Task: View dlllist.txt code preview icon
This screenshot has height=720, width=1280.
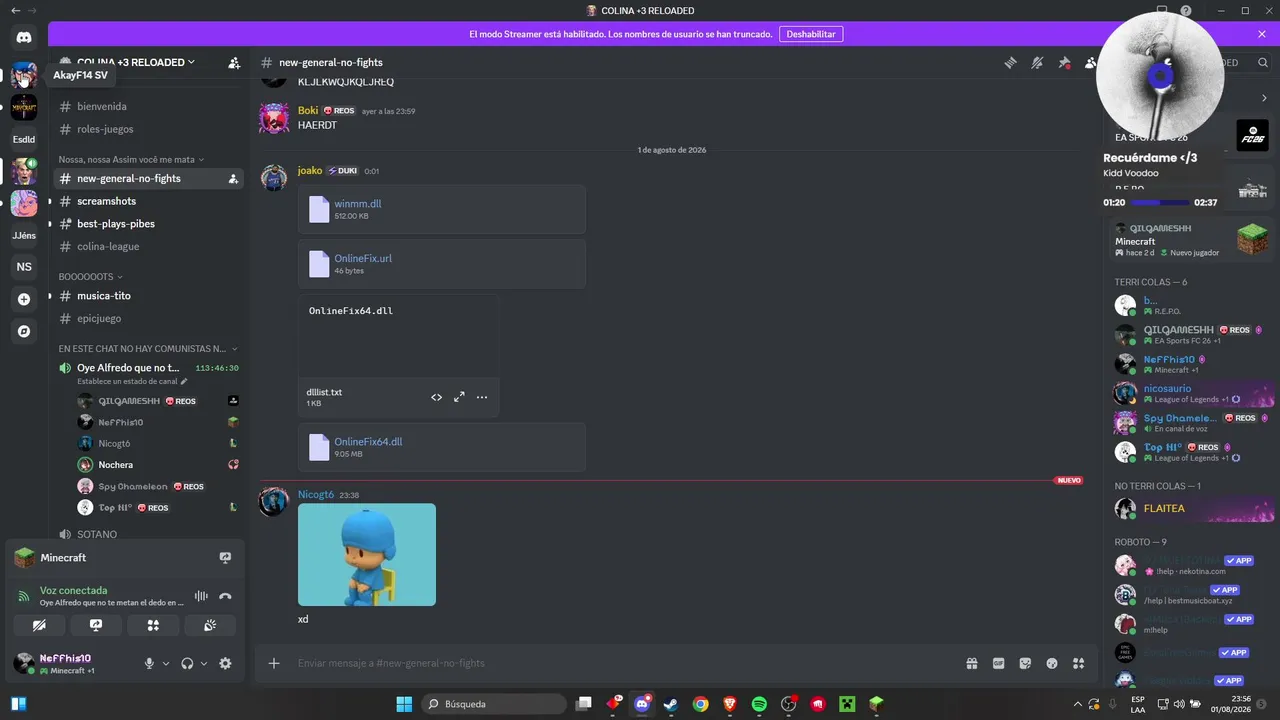Action: pyautogui.click(x=436, y=397)
